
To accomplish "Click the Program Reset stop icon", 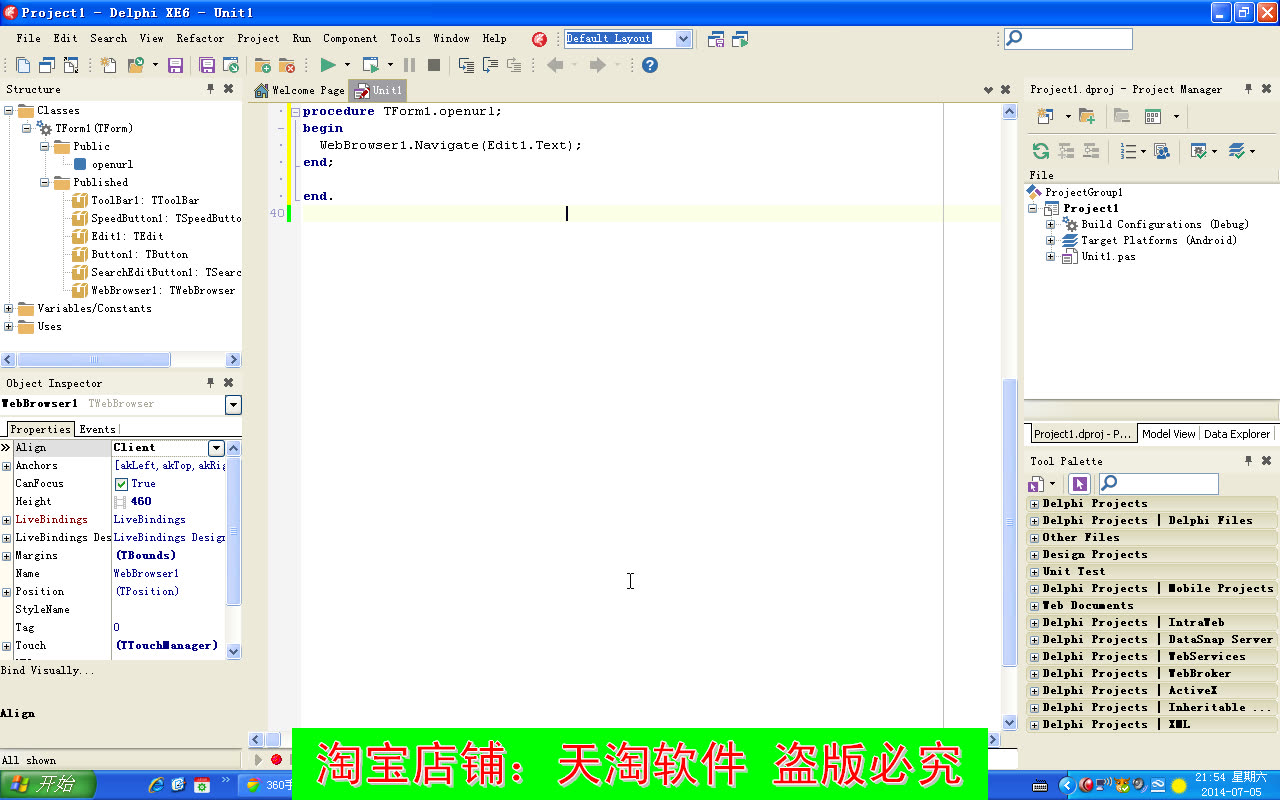I will [x=434, y=65].
